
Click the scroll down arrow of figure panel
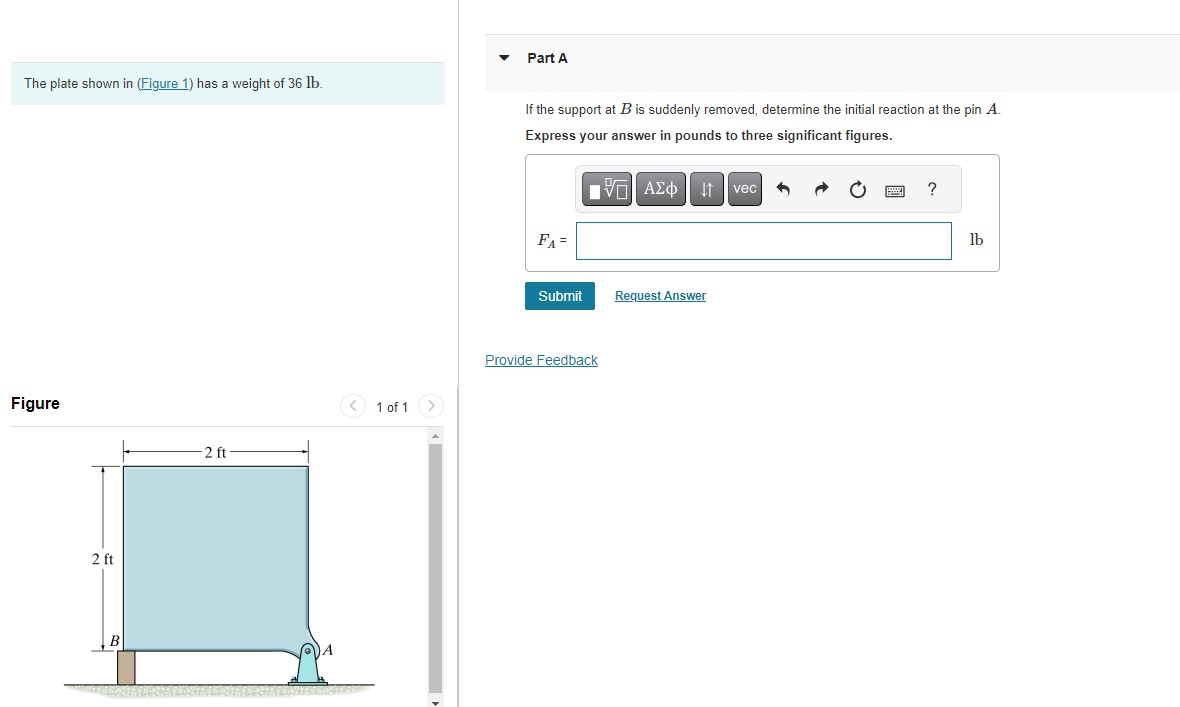pyautogui.click(x=435, y=702)
